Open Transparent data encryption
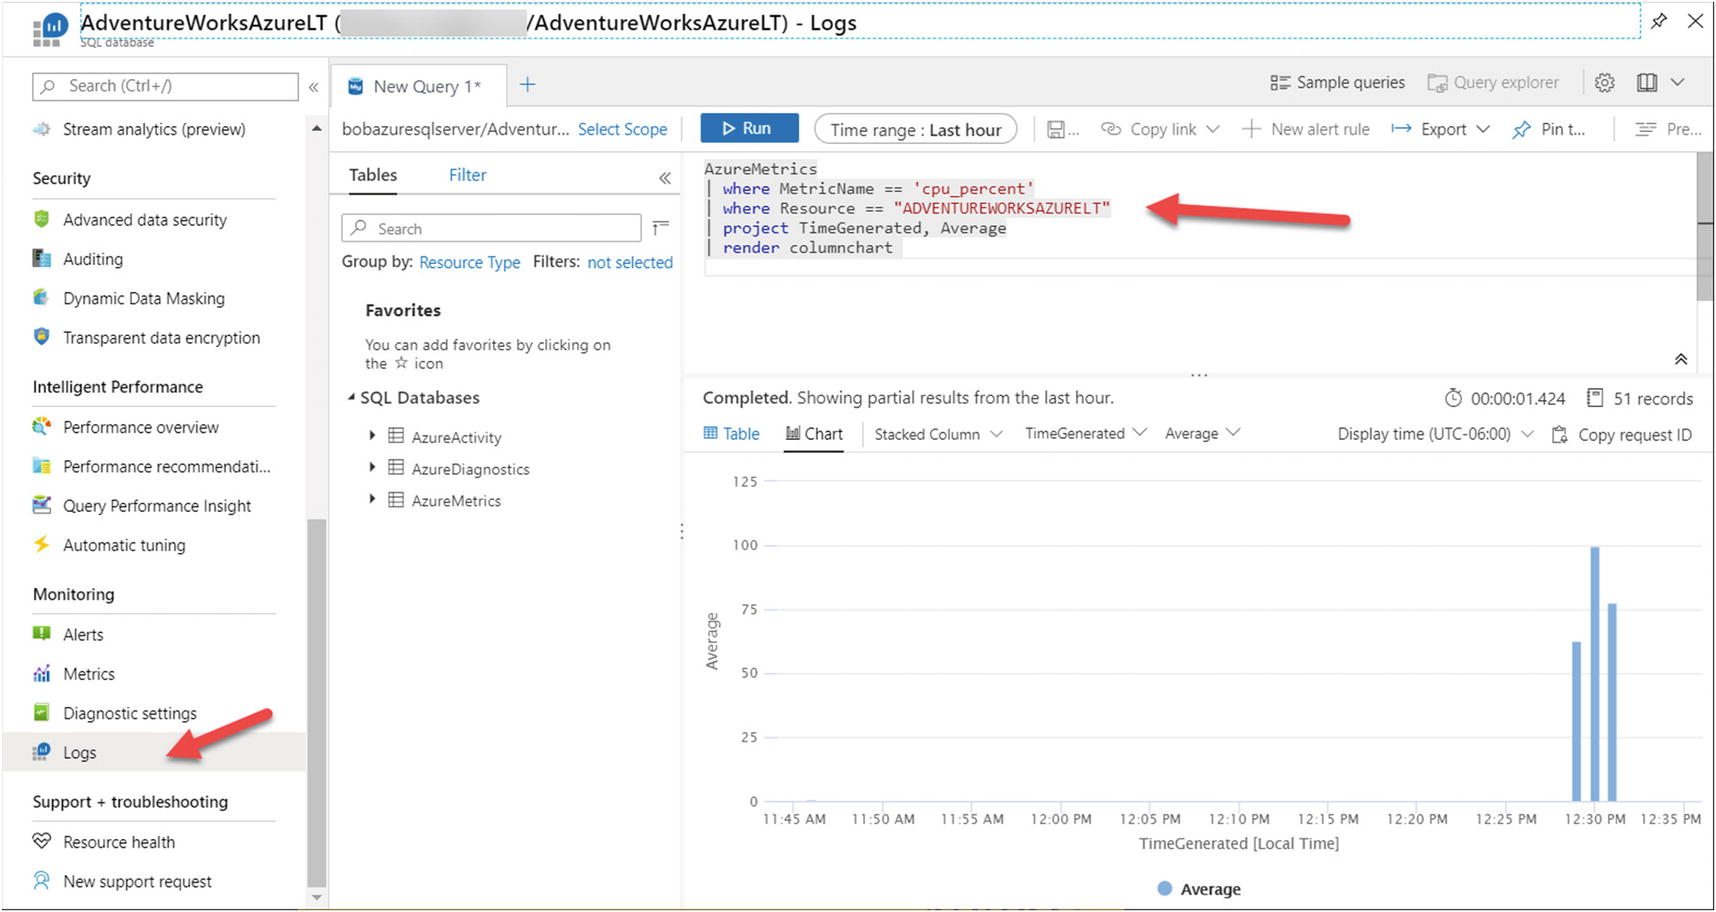This screenshot has width=1716, height=912. pos(161,338)
